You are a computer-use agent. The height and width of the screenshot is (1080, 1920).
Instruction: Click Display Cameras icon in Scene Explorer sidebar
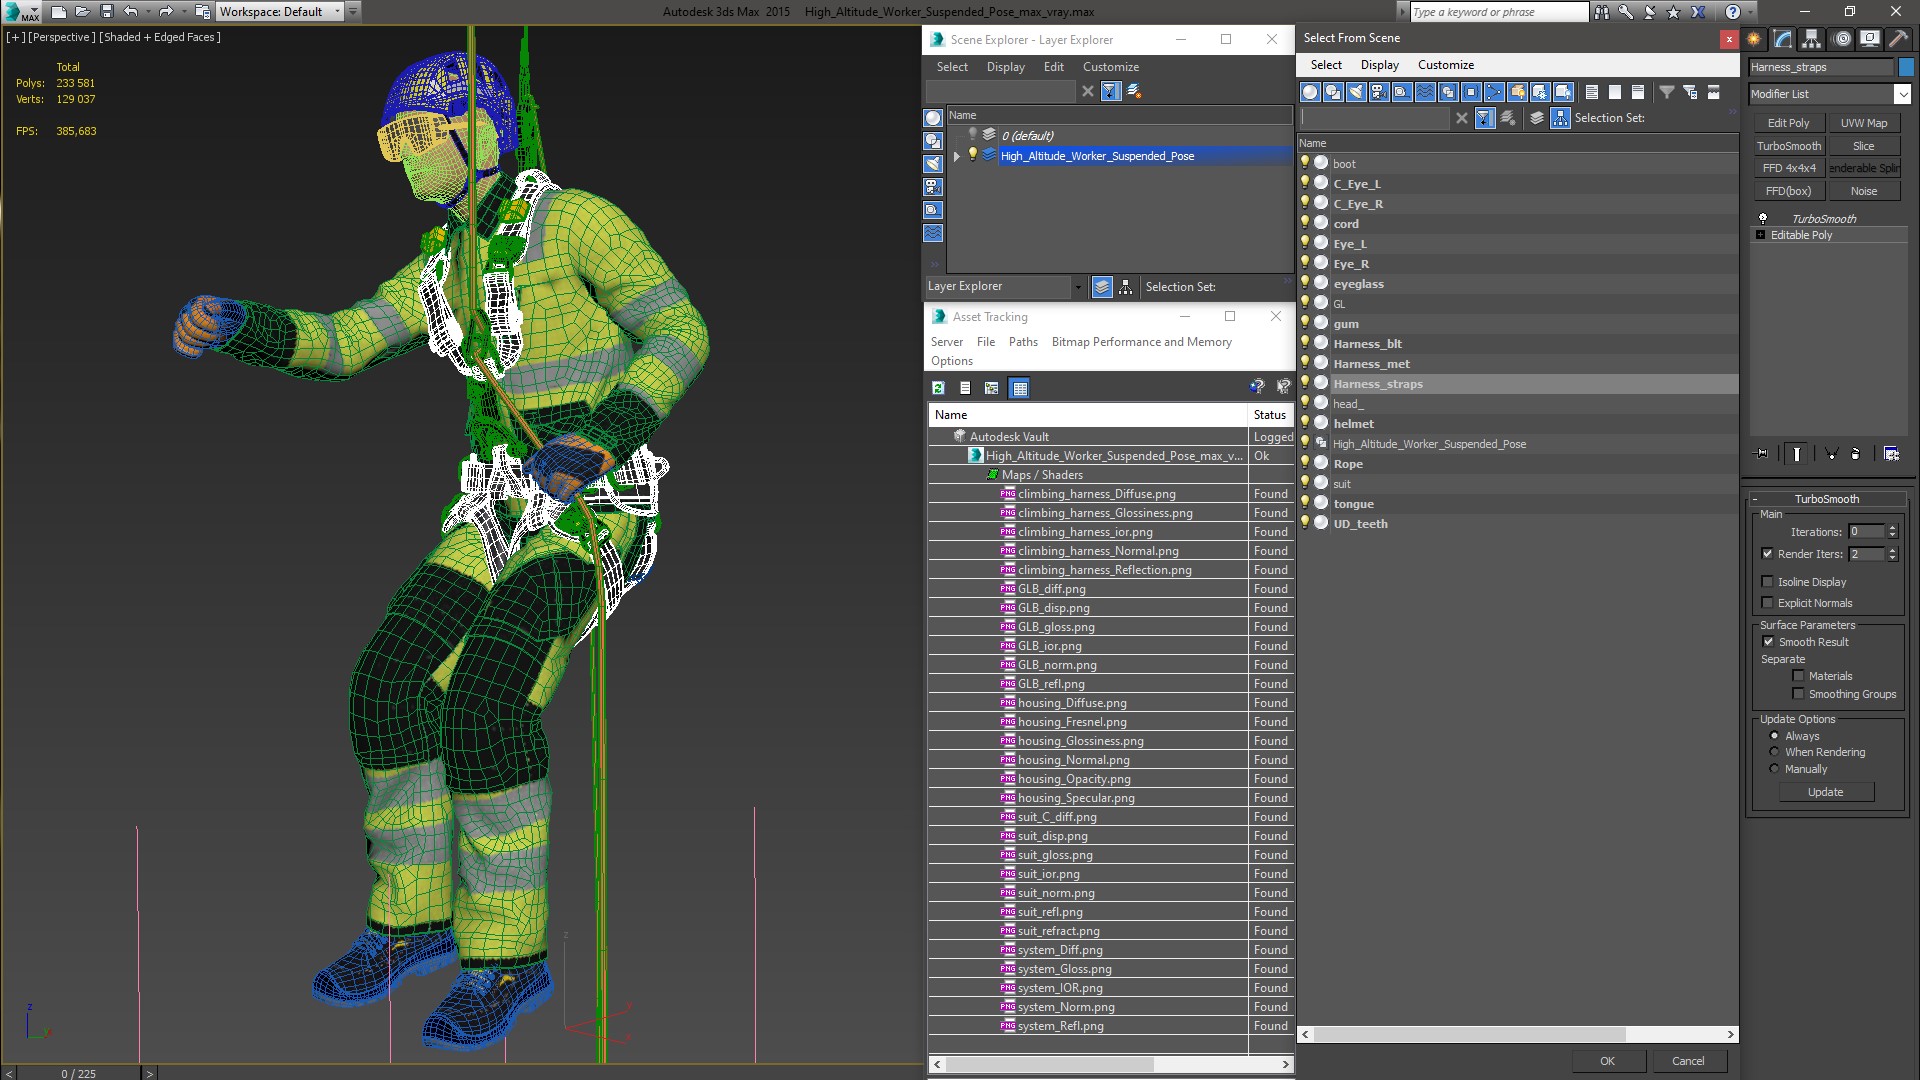(x=933, y=187)
